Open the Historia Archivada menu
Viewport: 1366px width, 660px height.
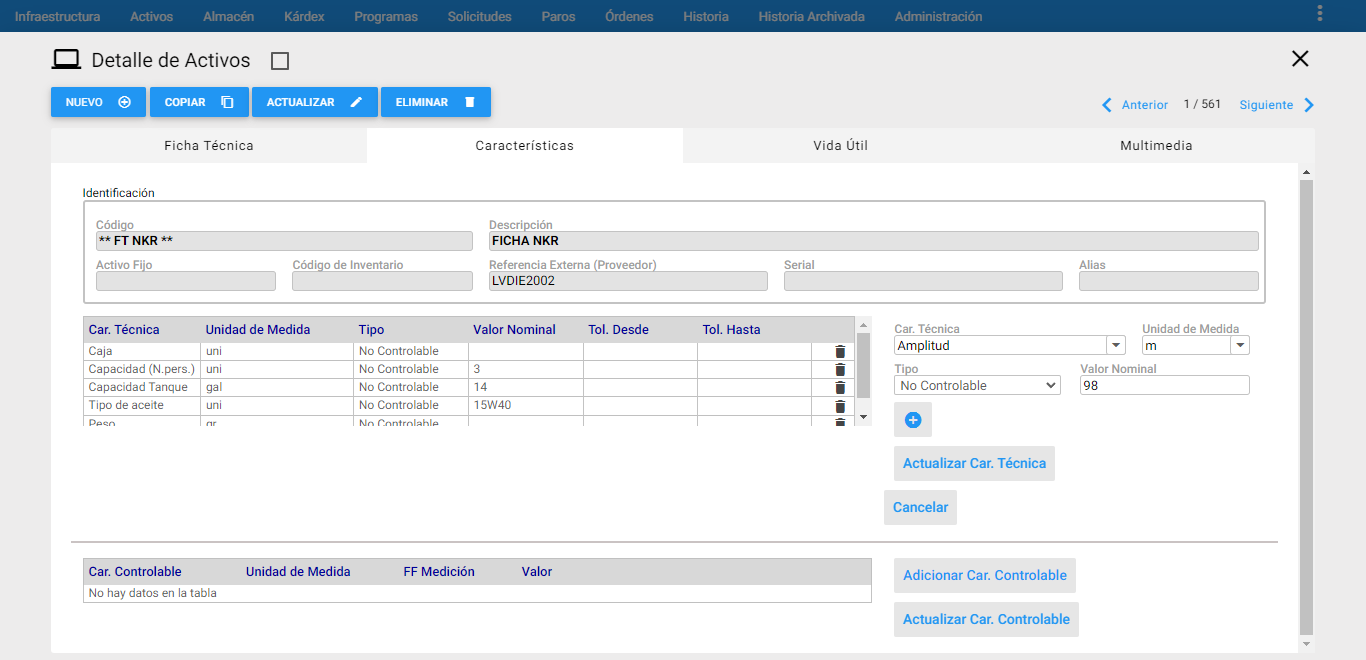[x=812, y=16]
